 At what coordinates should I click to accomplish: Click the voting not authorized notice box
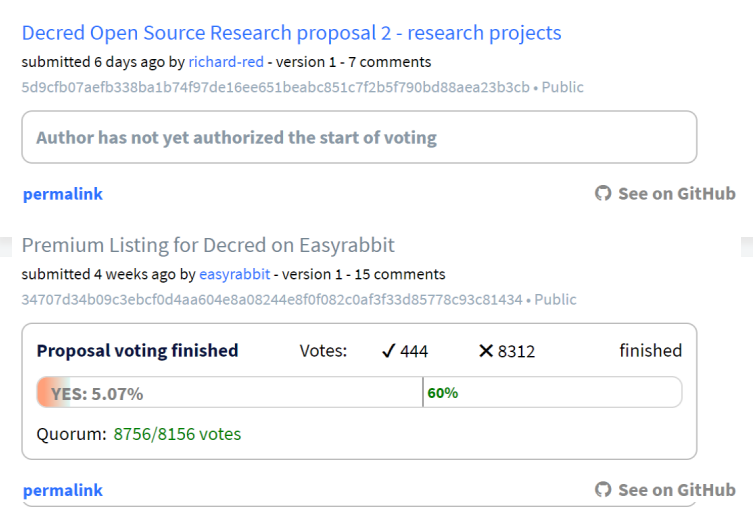[359, 137]
